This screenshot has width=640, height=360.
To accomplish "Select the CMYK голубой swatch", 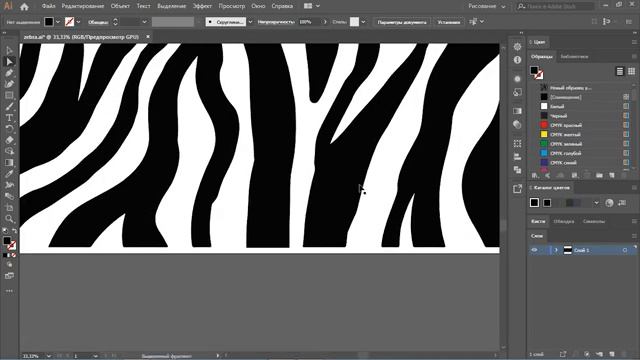I will point(583,153).
